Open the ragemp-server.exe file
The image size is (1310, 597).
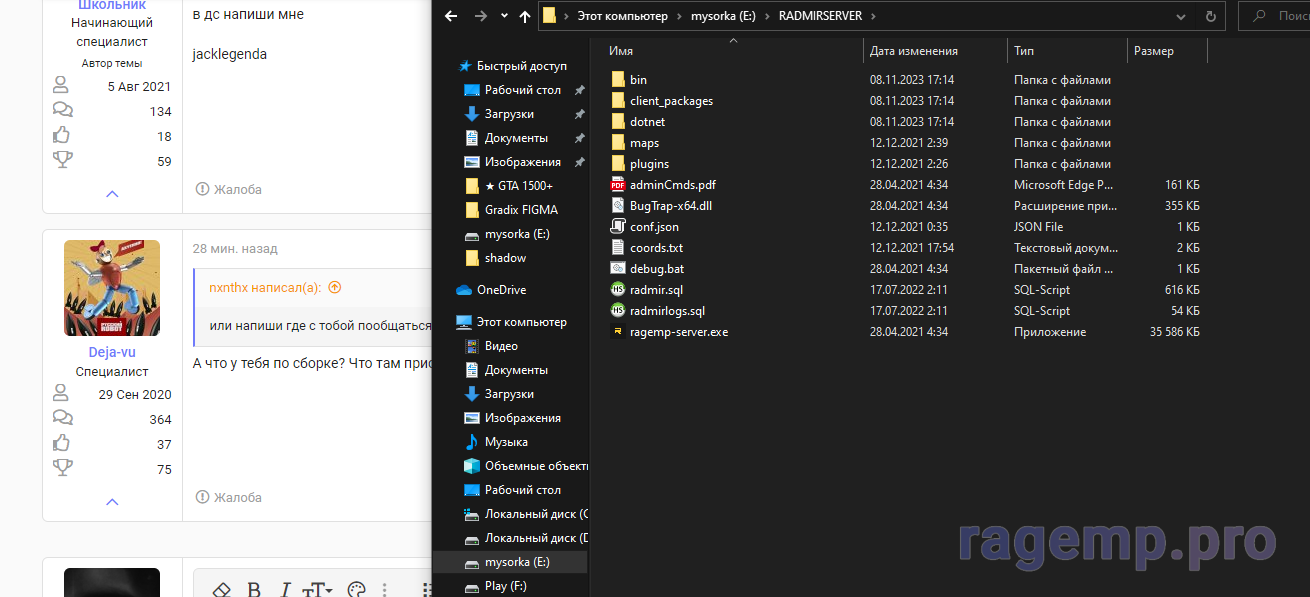coord(678,332)
